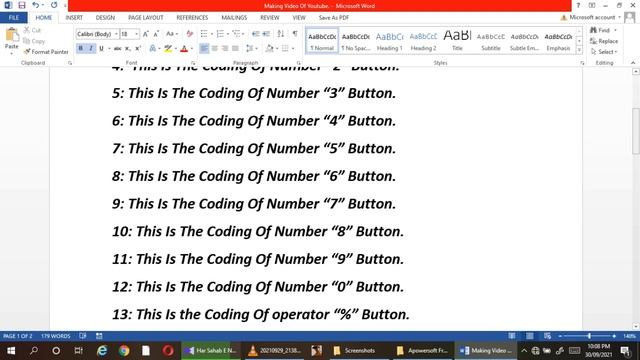The image size is (640, 360).
Task: Click the Center alignment icon
Action: [214, 49]
